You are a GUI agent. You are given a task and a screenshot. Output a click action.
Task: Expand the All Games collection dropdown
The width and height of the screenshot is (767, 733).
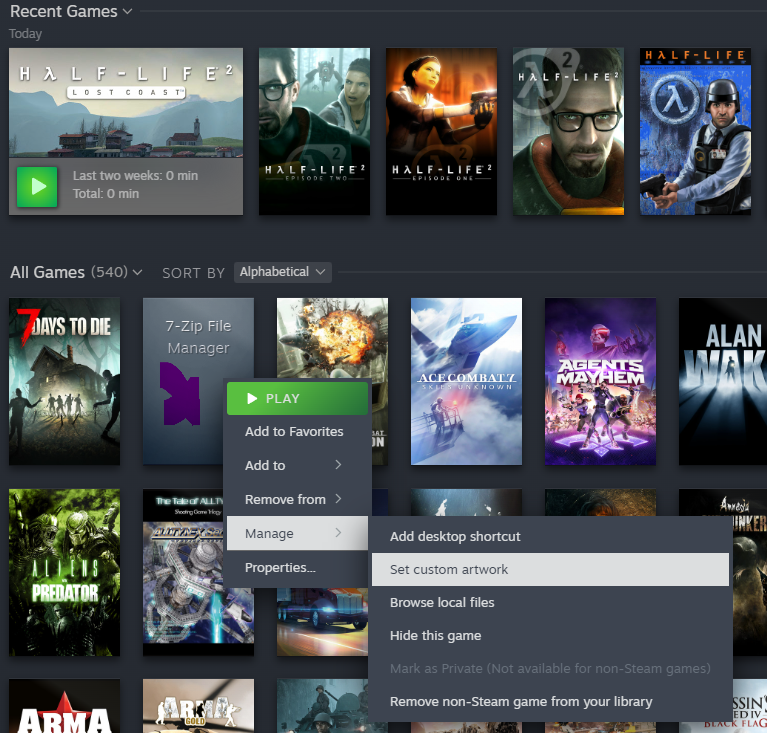click(x=137, y=272)
